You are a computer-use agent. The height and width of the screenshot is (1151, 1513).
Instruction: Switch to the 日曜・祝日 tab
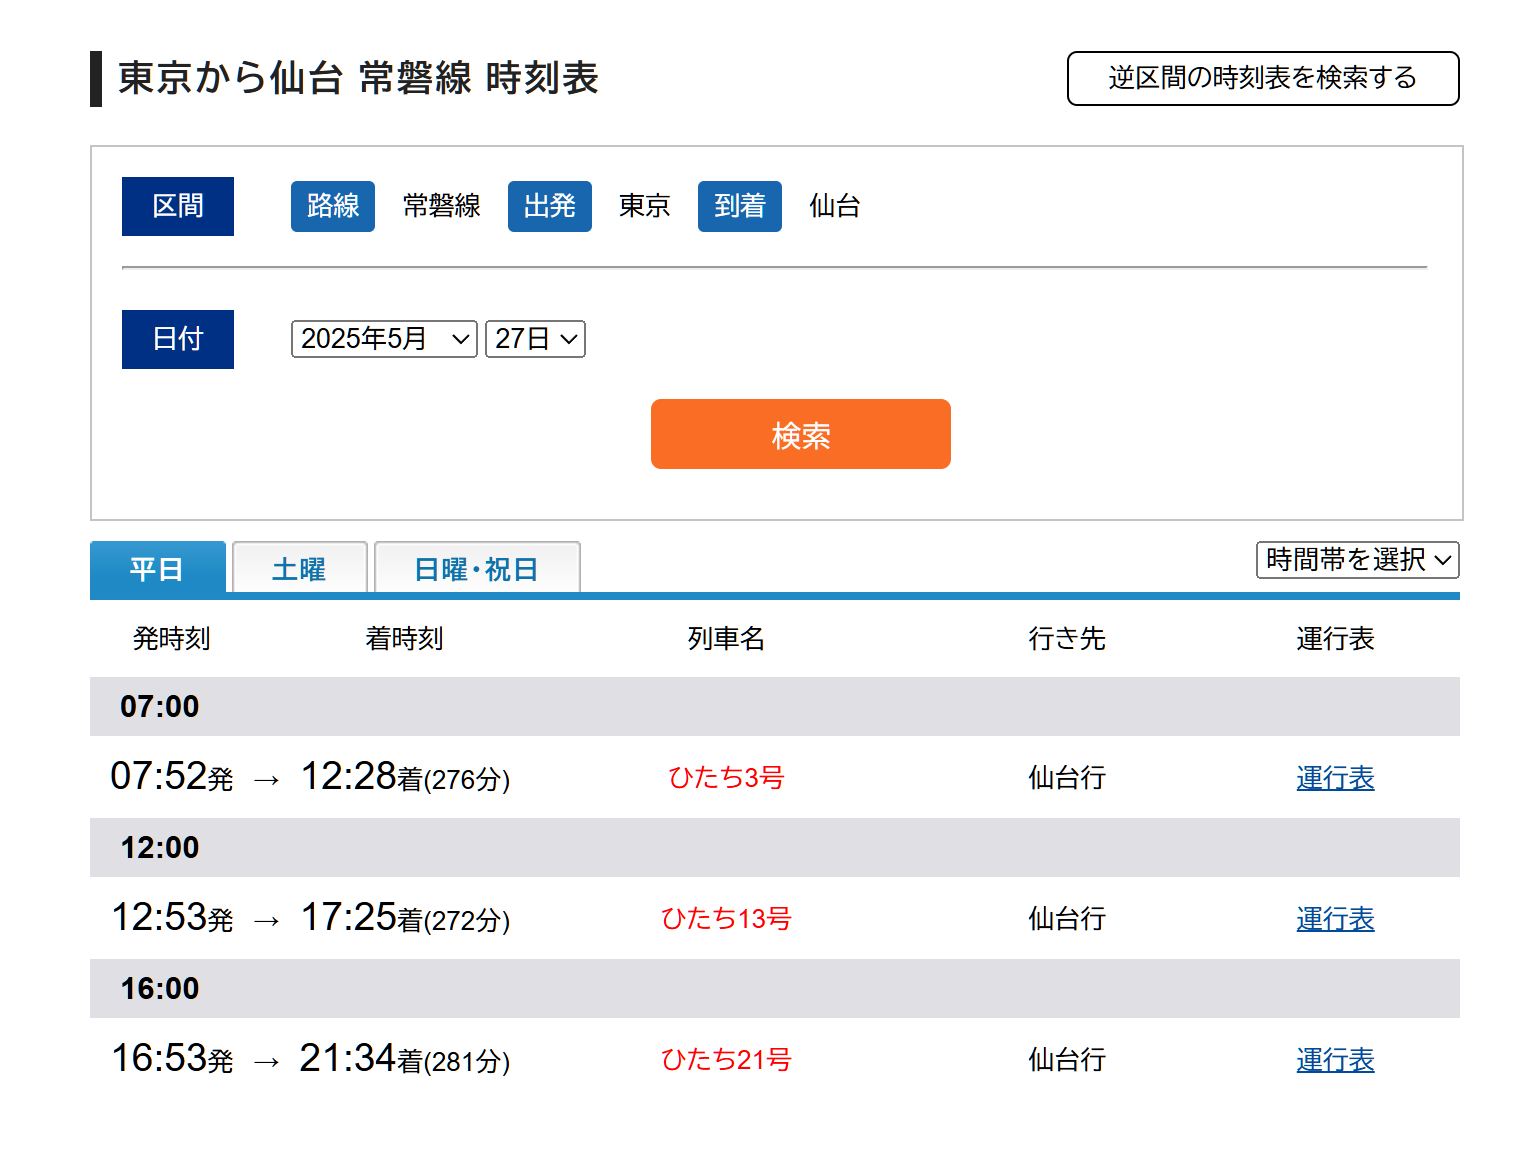click(x=476, y=568)
